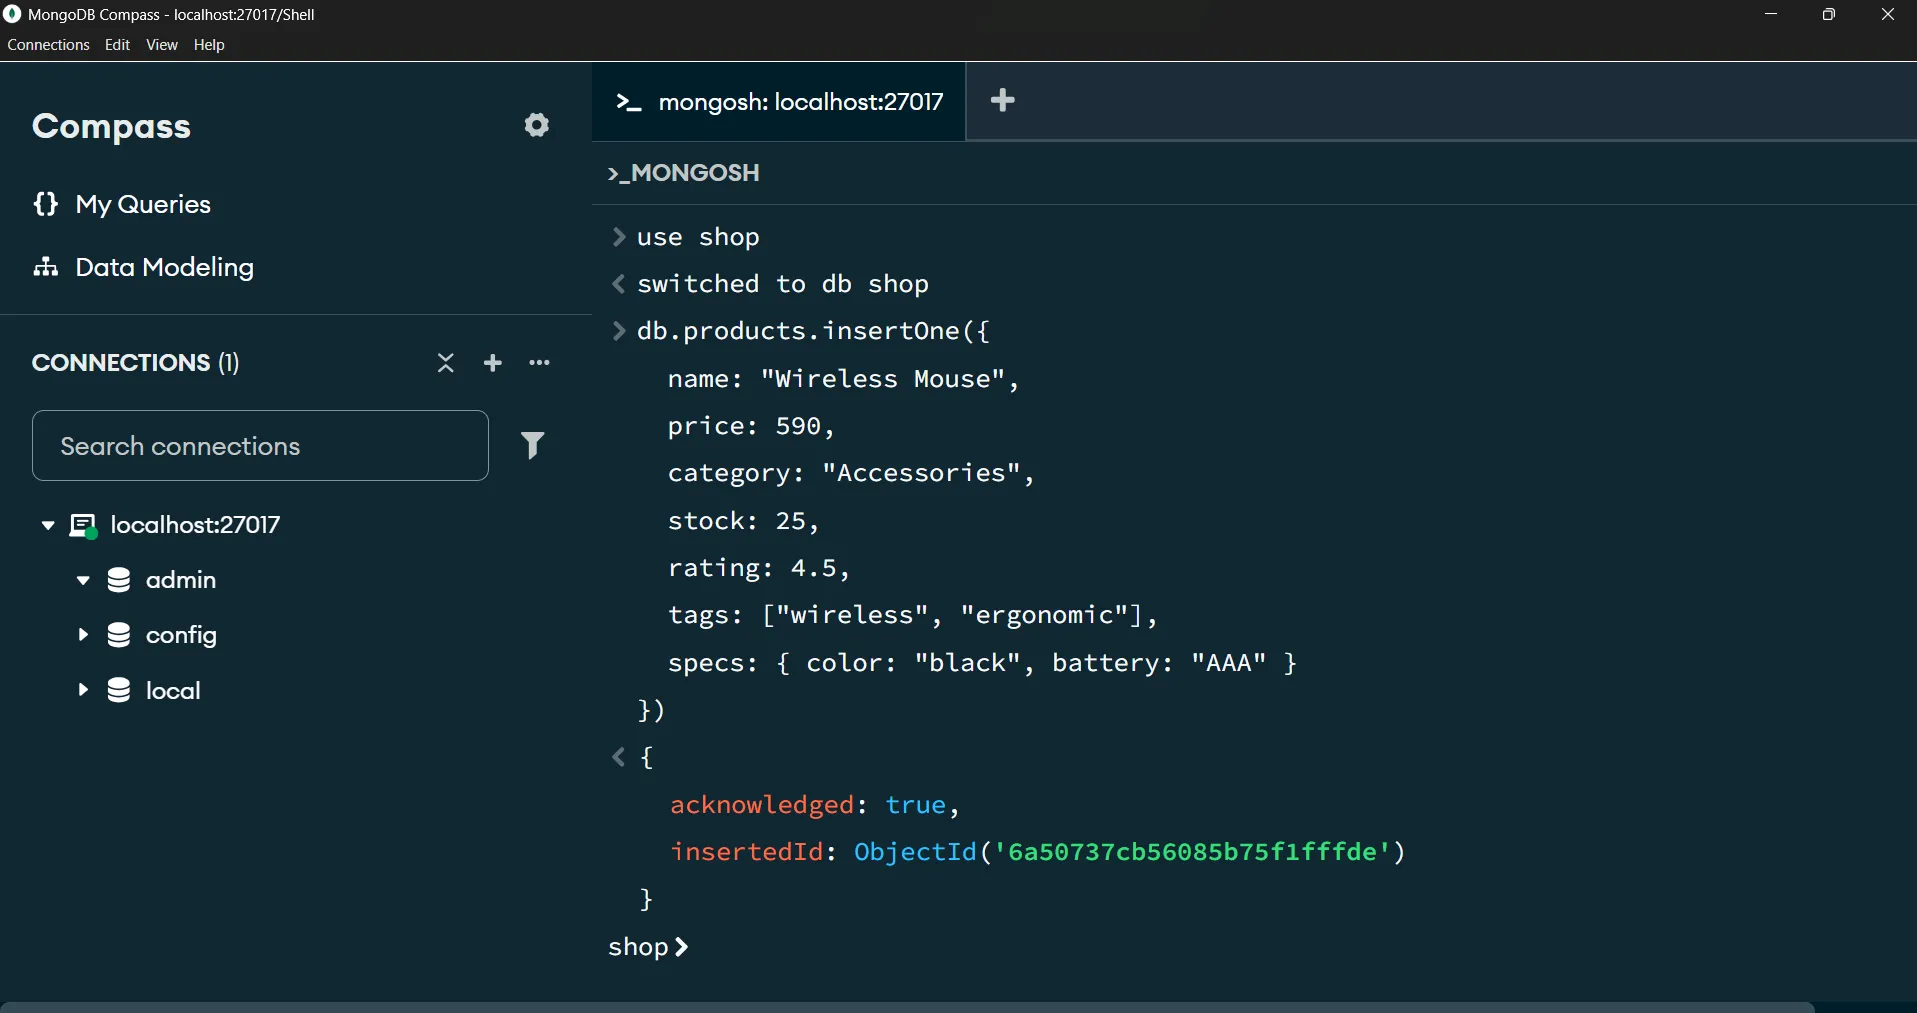Viewport: 1917px width, 1013px height.
Task: Click the 'use shop' command text
Action: (x=699, y=237)
